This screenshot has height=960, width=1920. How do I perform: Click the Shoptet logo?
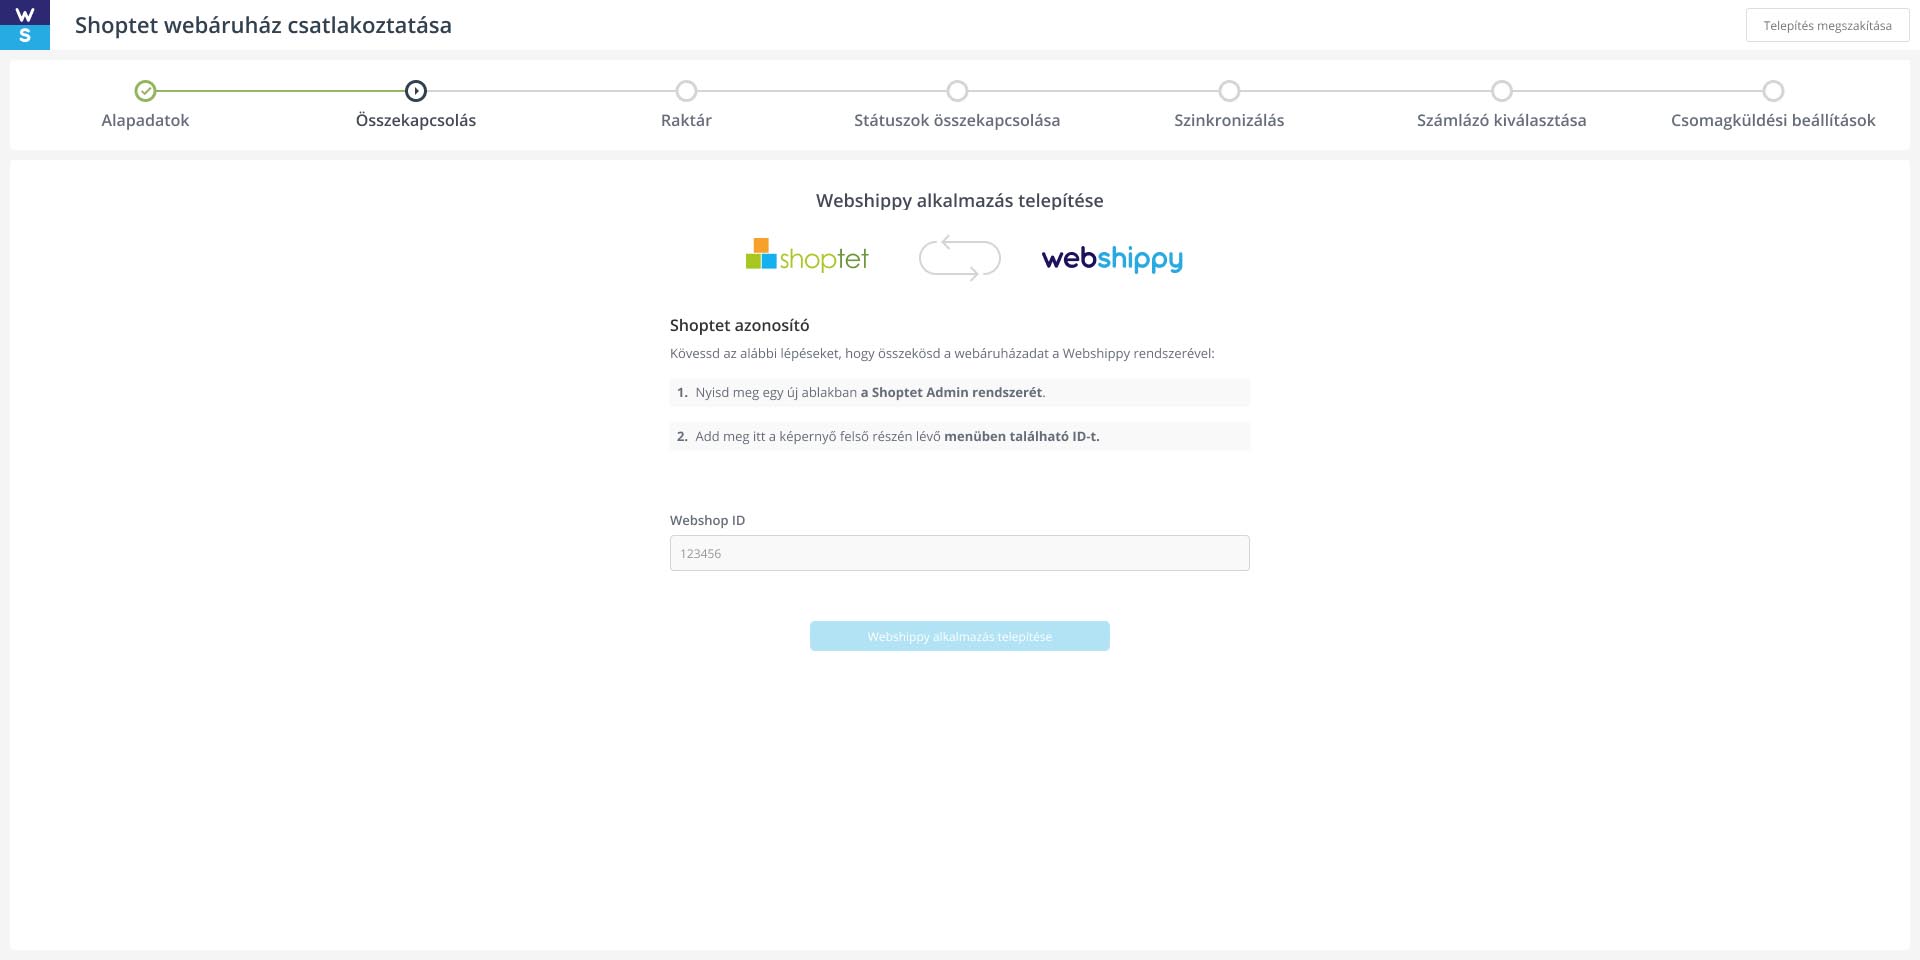[x=807, y=256]
